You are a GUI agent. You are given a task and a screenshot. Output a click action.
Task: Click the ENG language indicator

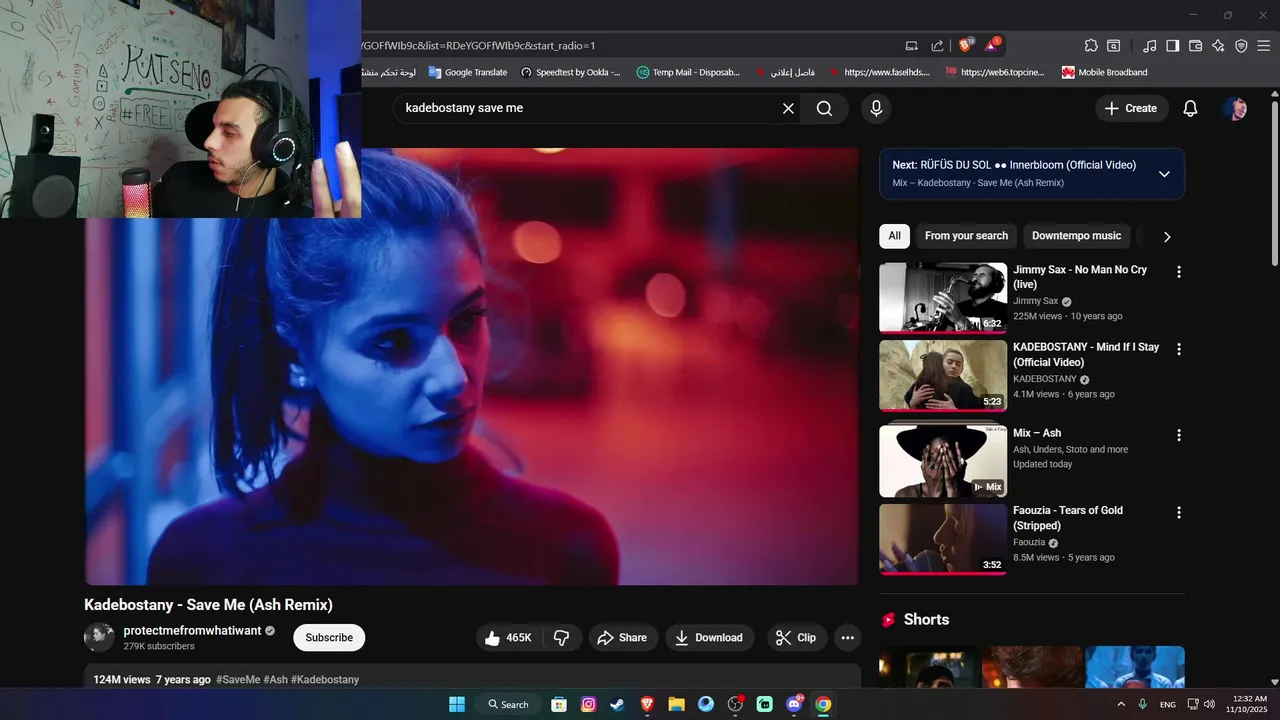[1167, 705]
